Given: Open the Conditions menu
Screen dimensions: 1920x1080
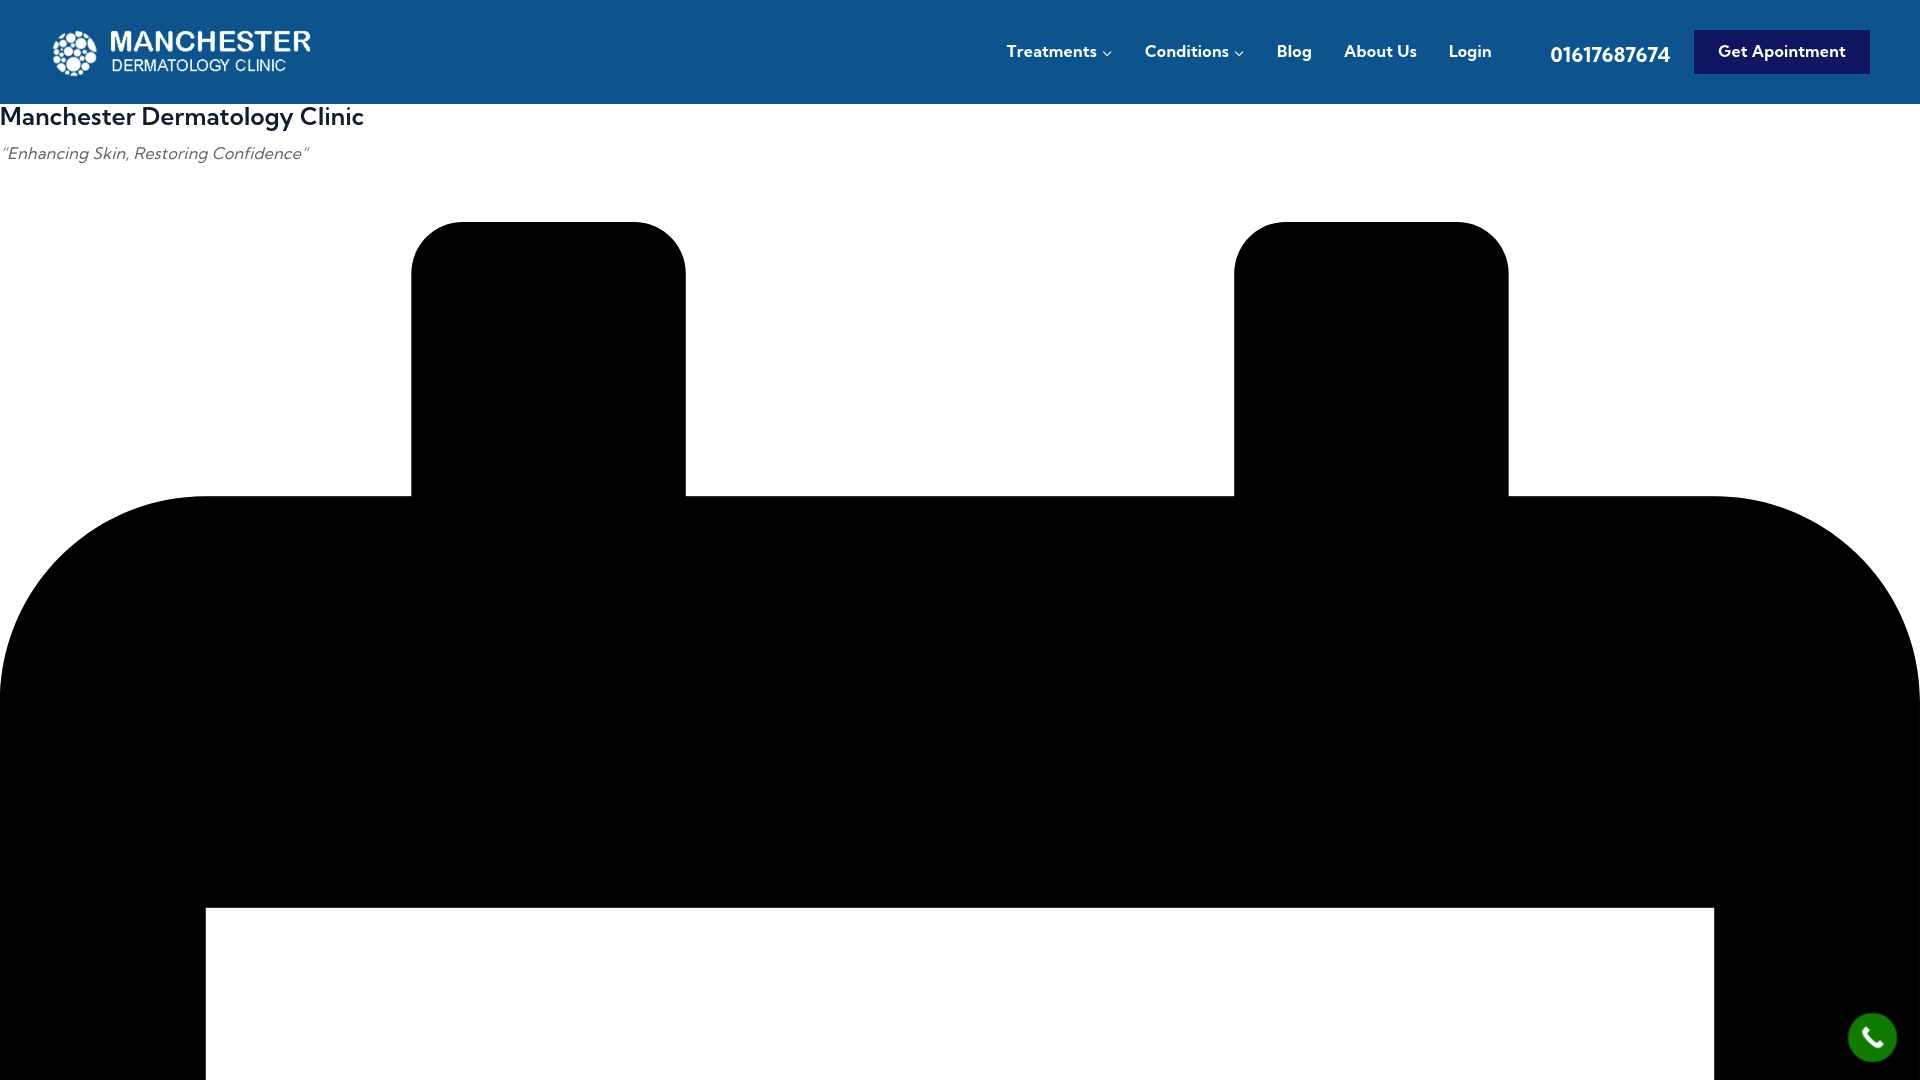Looking at the screenshot, I should tap(1186, 52).
